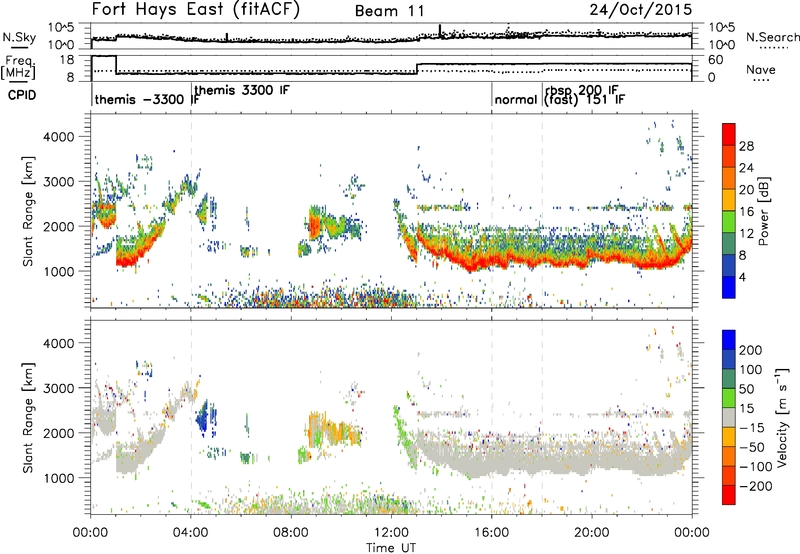The height and width of the screenshot is (554, 800).
Task: Click the 'N.Sky' axis label
Action: (19, 37)
